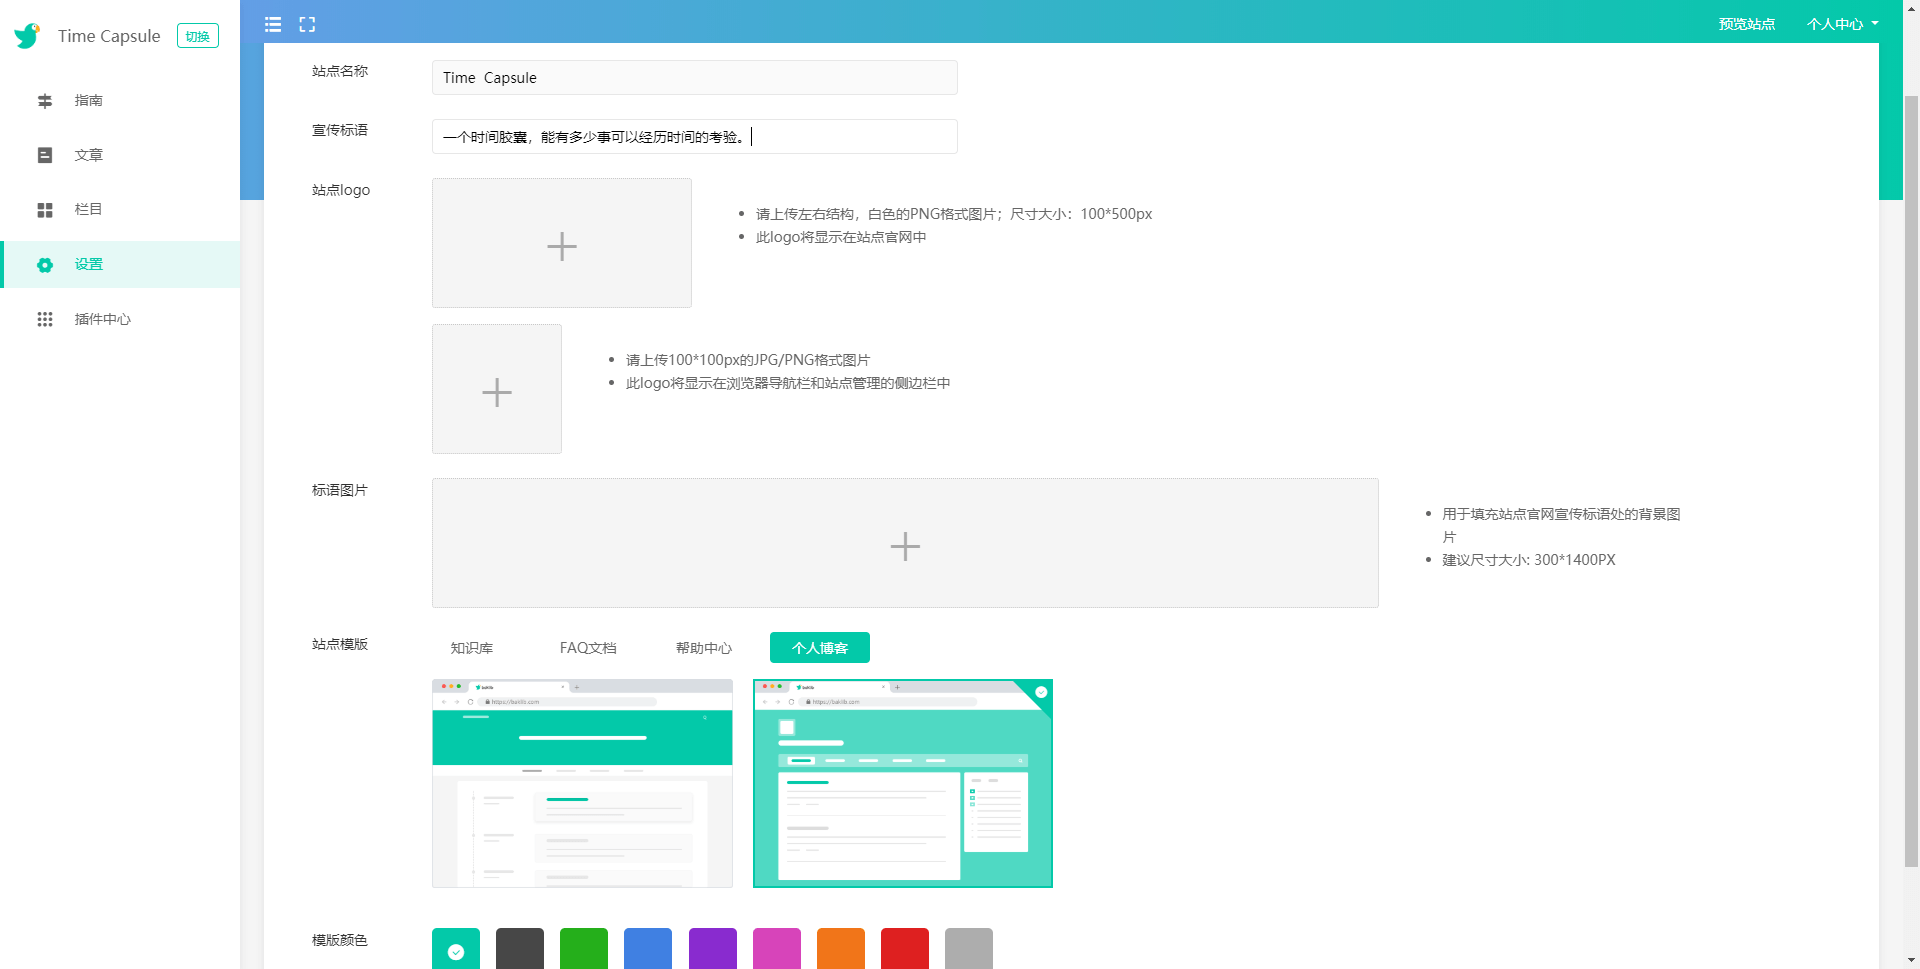1920x969 pixels.
Task: Click the 站点名称 input field
Action: [694, 78]
